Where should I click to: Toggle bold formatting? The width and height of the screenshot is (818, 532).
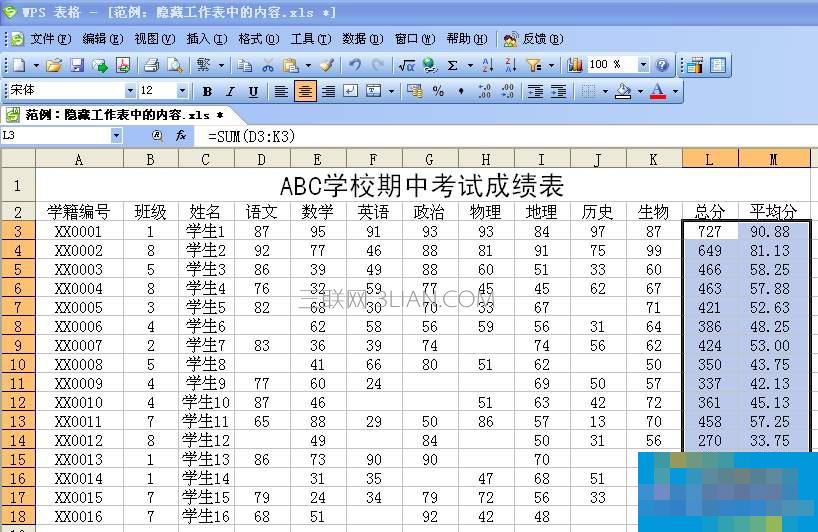pos(207,91)
